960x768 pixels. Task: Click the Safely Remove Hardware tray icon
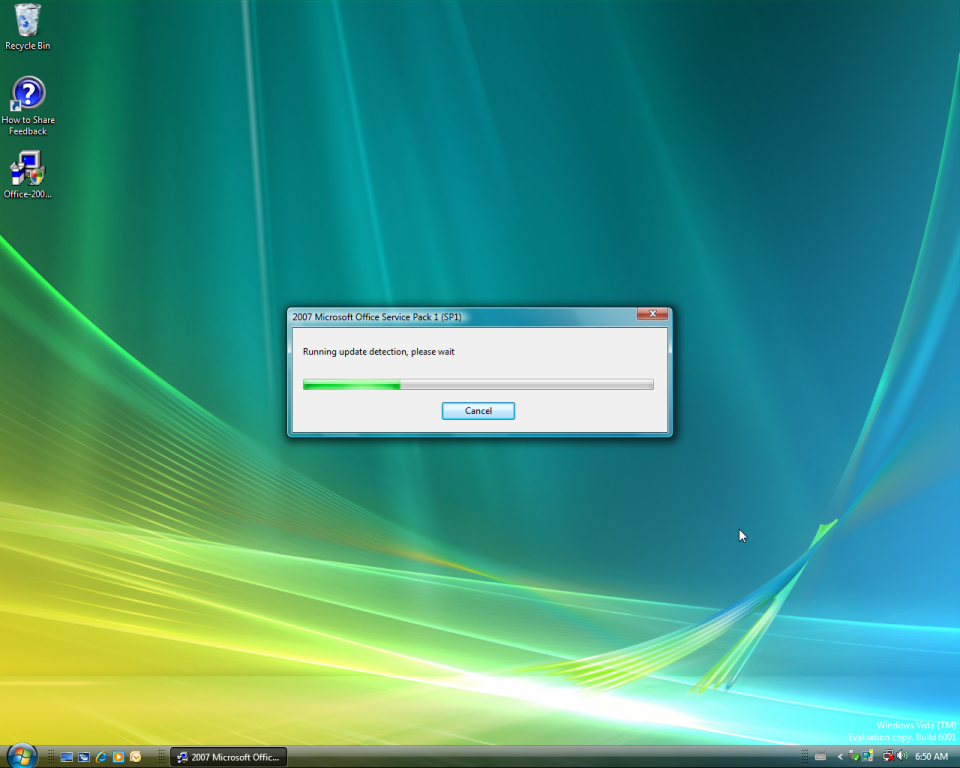[x=854, y=757]
